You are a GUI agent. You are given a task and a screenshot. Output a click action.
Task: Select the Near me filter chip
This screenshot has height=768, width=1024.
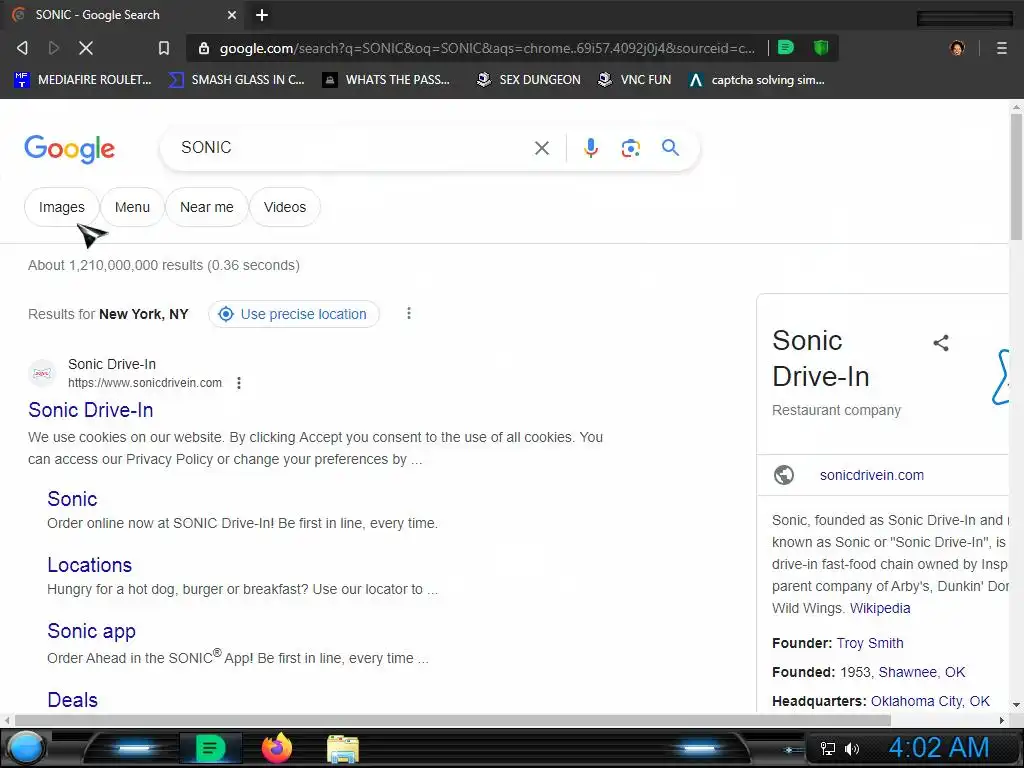click(206, 207)
